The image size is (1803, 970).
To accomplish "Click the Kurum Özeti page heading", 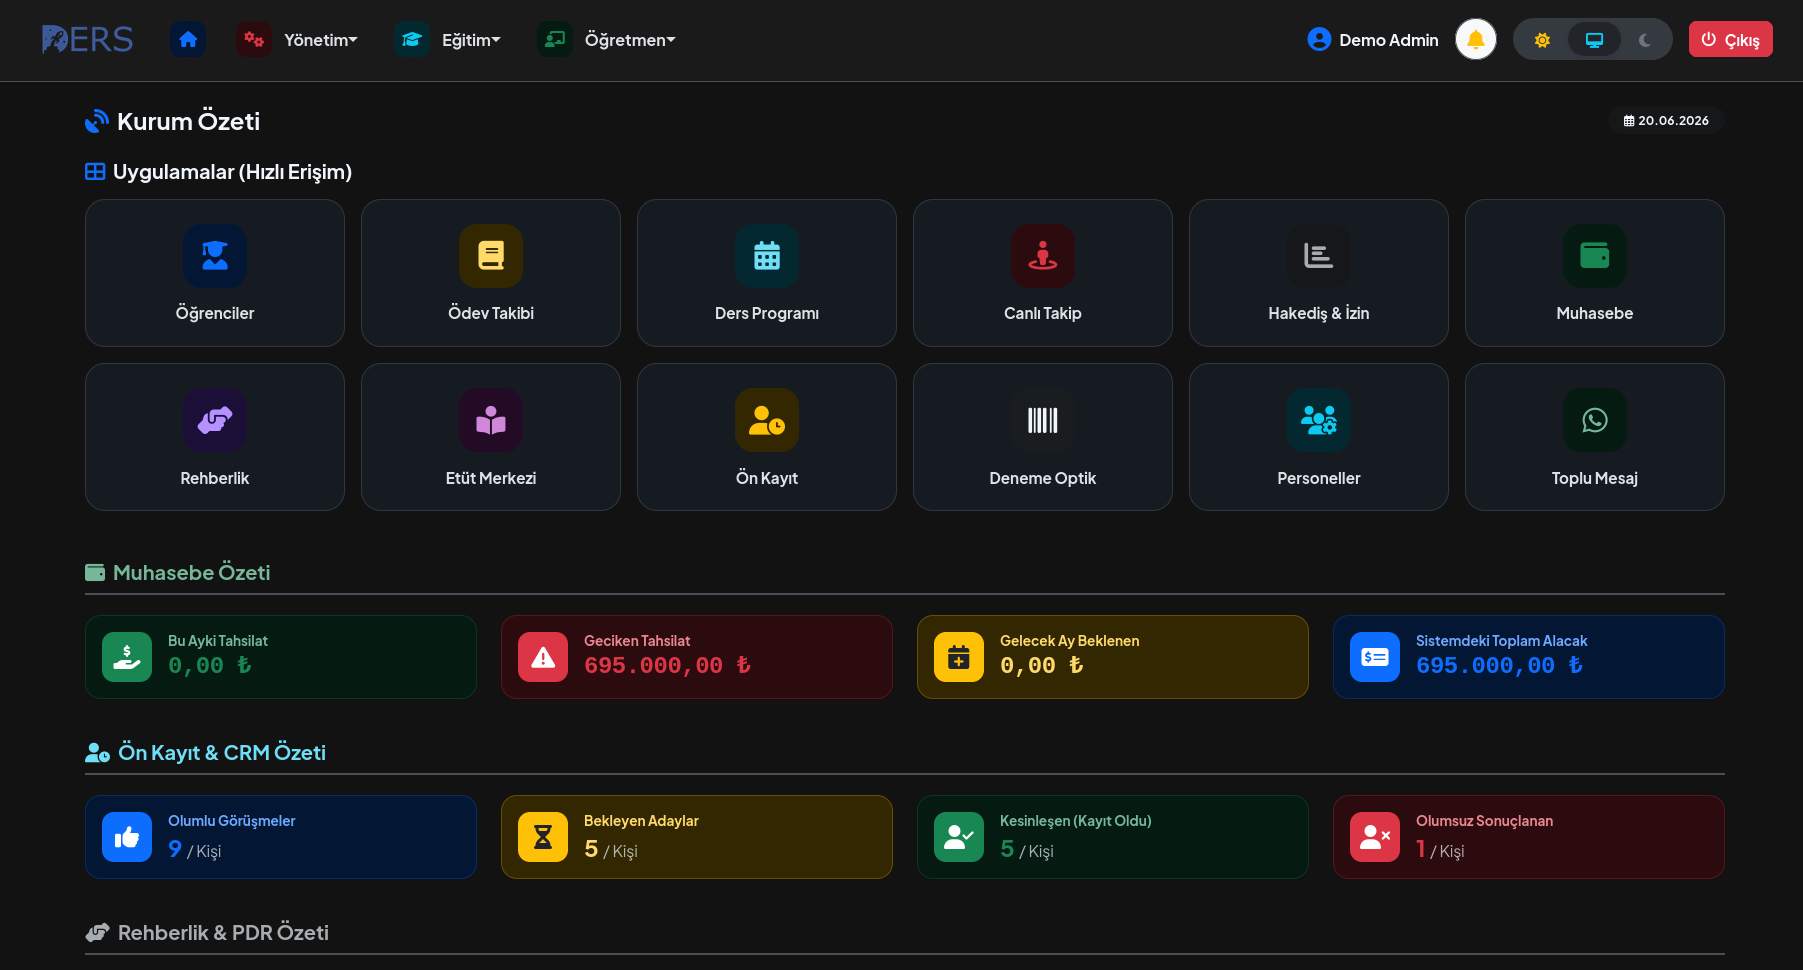I will point(188,121).
